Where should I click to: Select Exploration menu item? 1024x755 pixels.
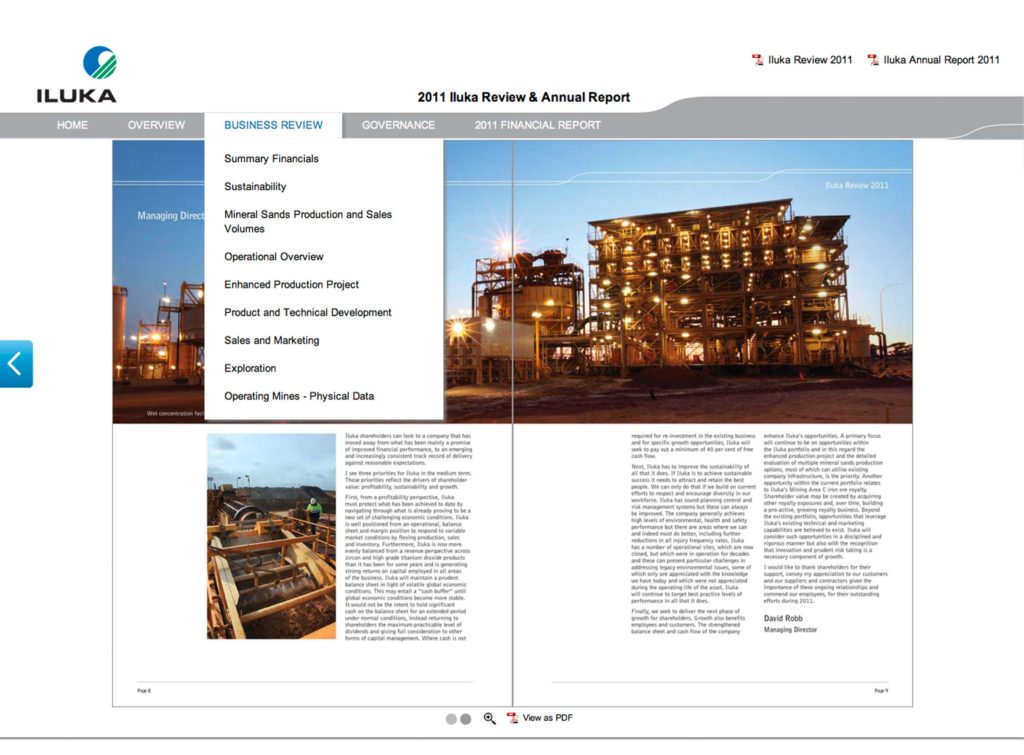tap(250, 368)
